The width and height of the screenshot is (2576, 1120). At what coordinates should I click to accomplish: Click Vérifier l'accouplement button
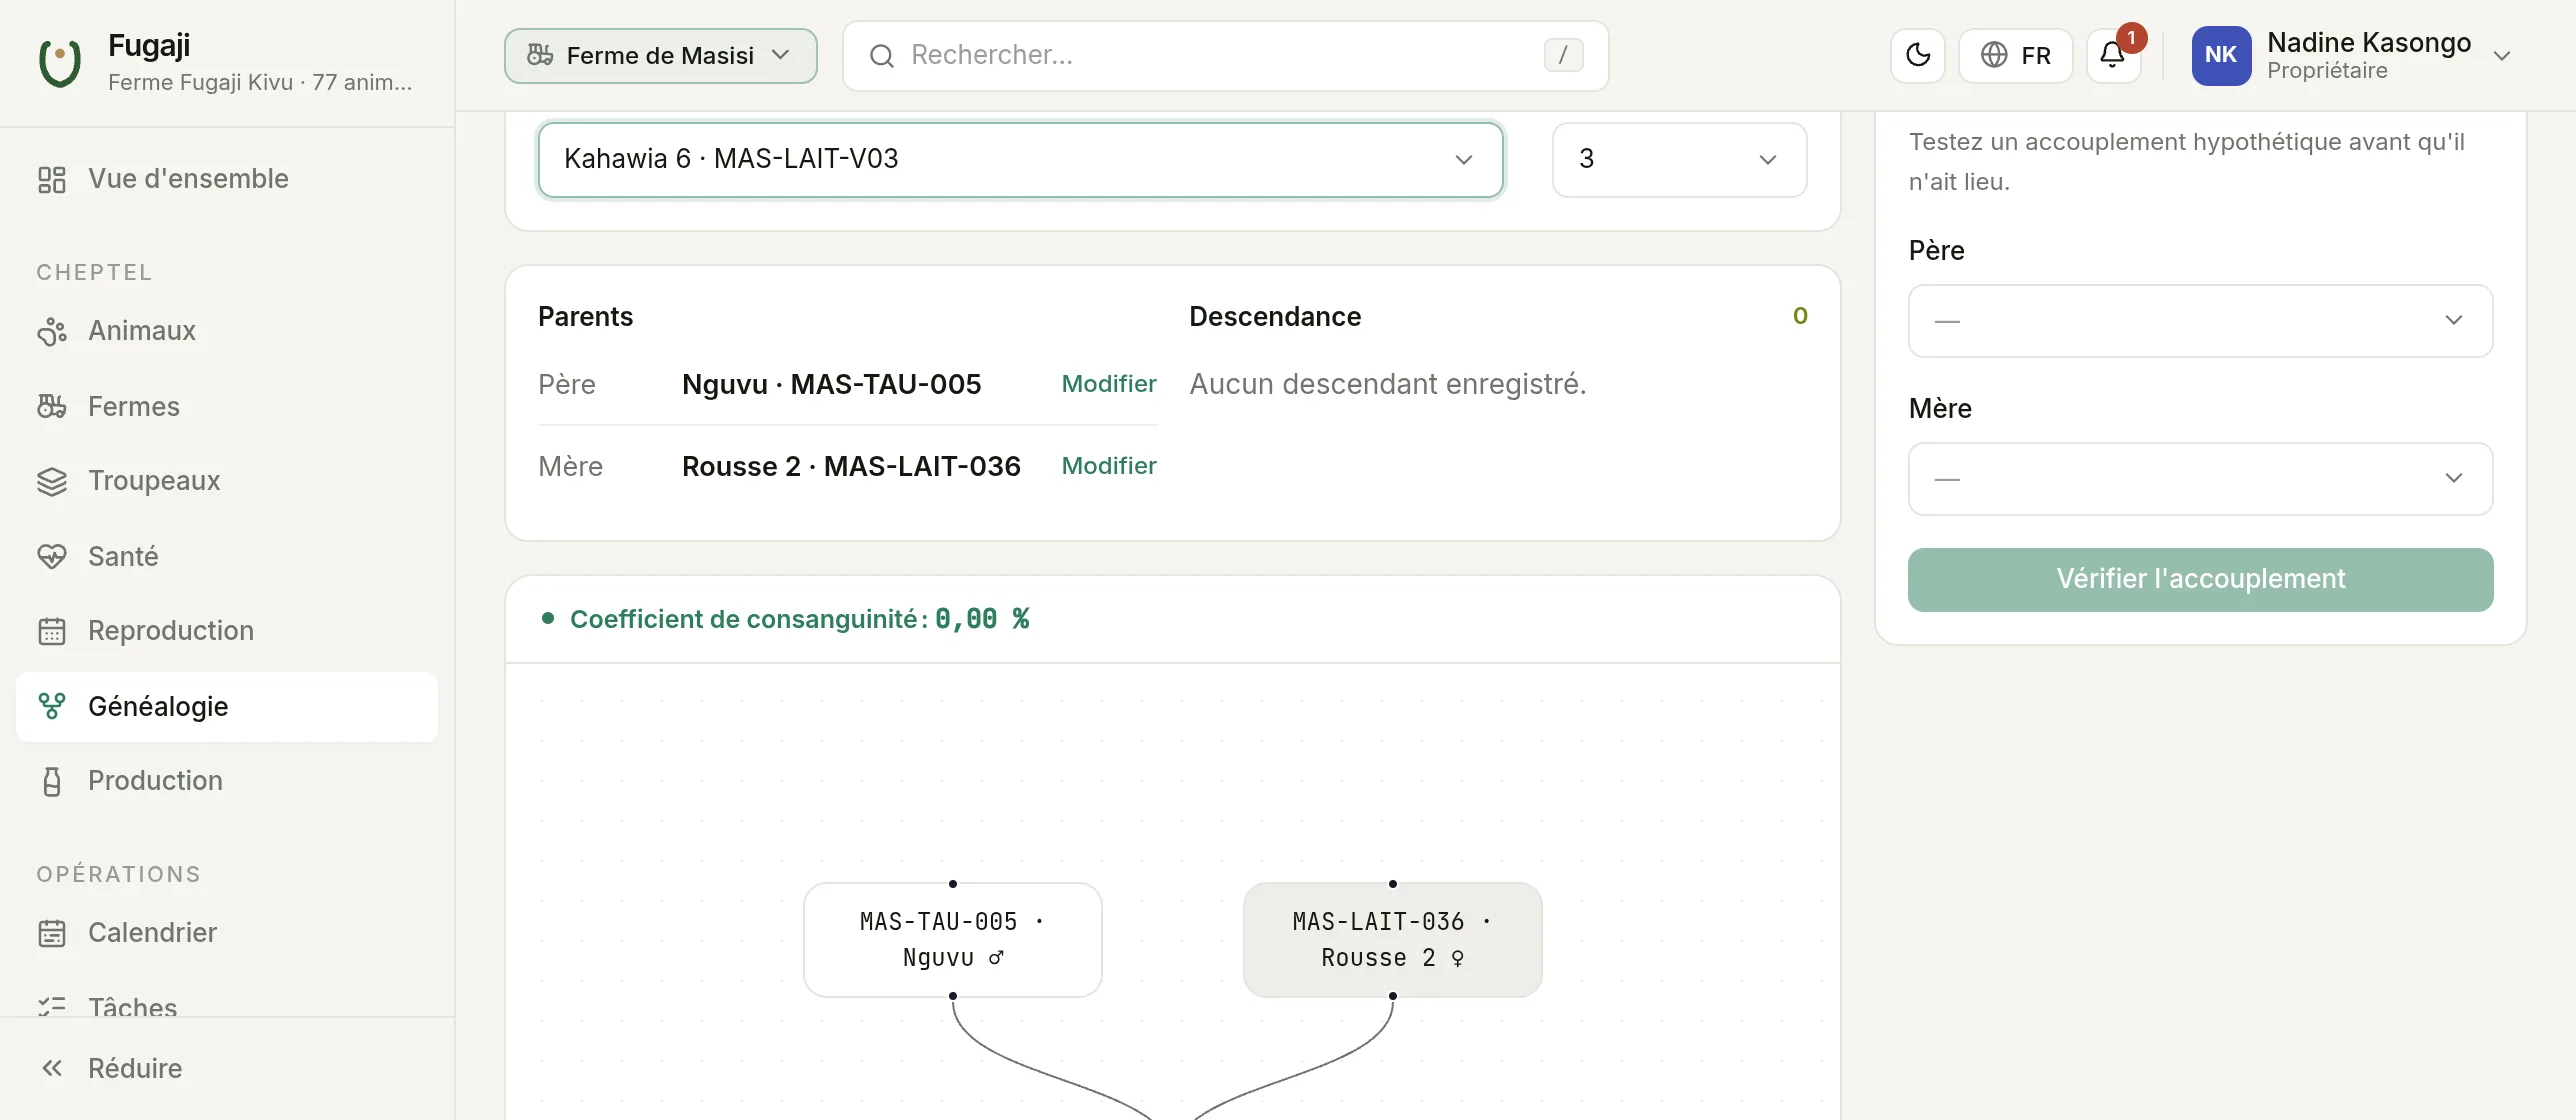coord(2200,579)
